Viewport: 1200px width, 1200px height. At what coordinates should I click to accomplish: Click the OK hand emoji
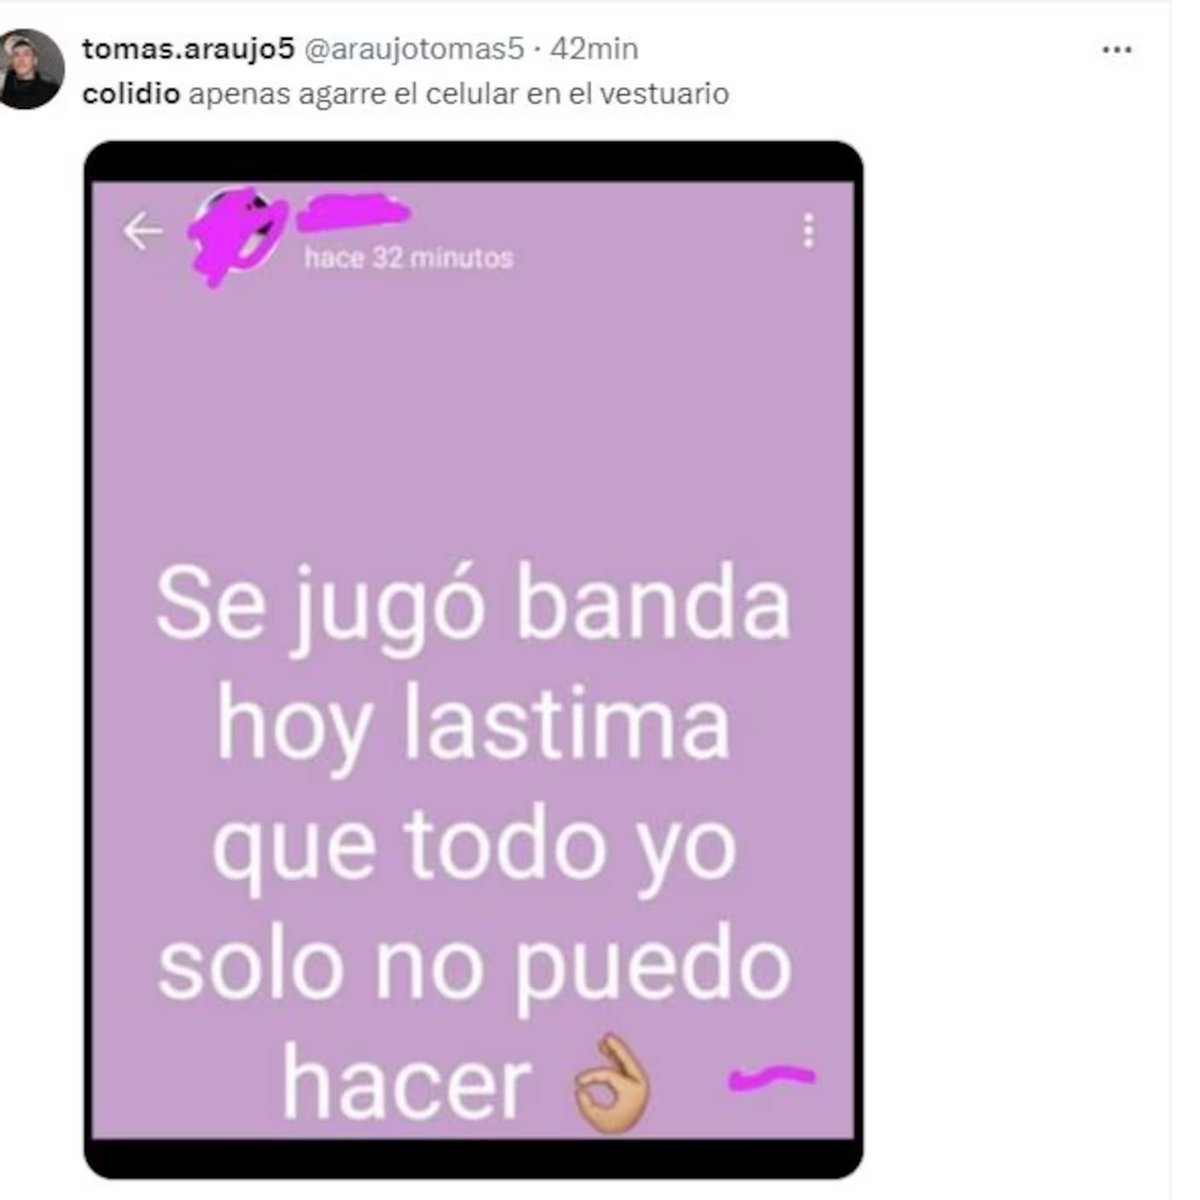[x=612, y=1084]
